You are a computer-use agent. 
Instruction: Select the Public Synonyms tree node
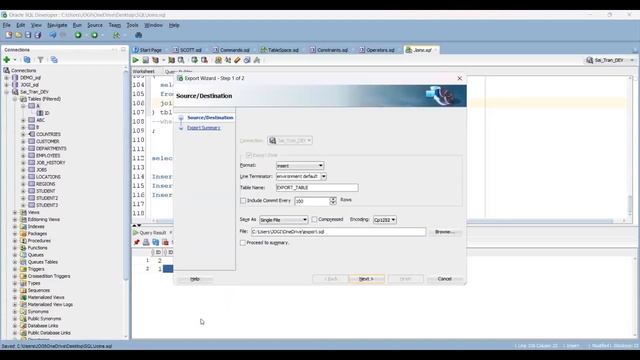44,319
